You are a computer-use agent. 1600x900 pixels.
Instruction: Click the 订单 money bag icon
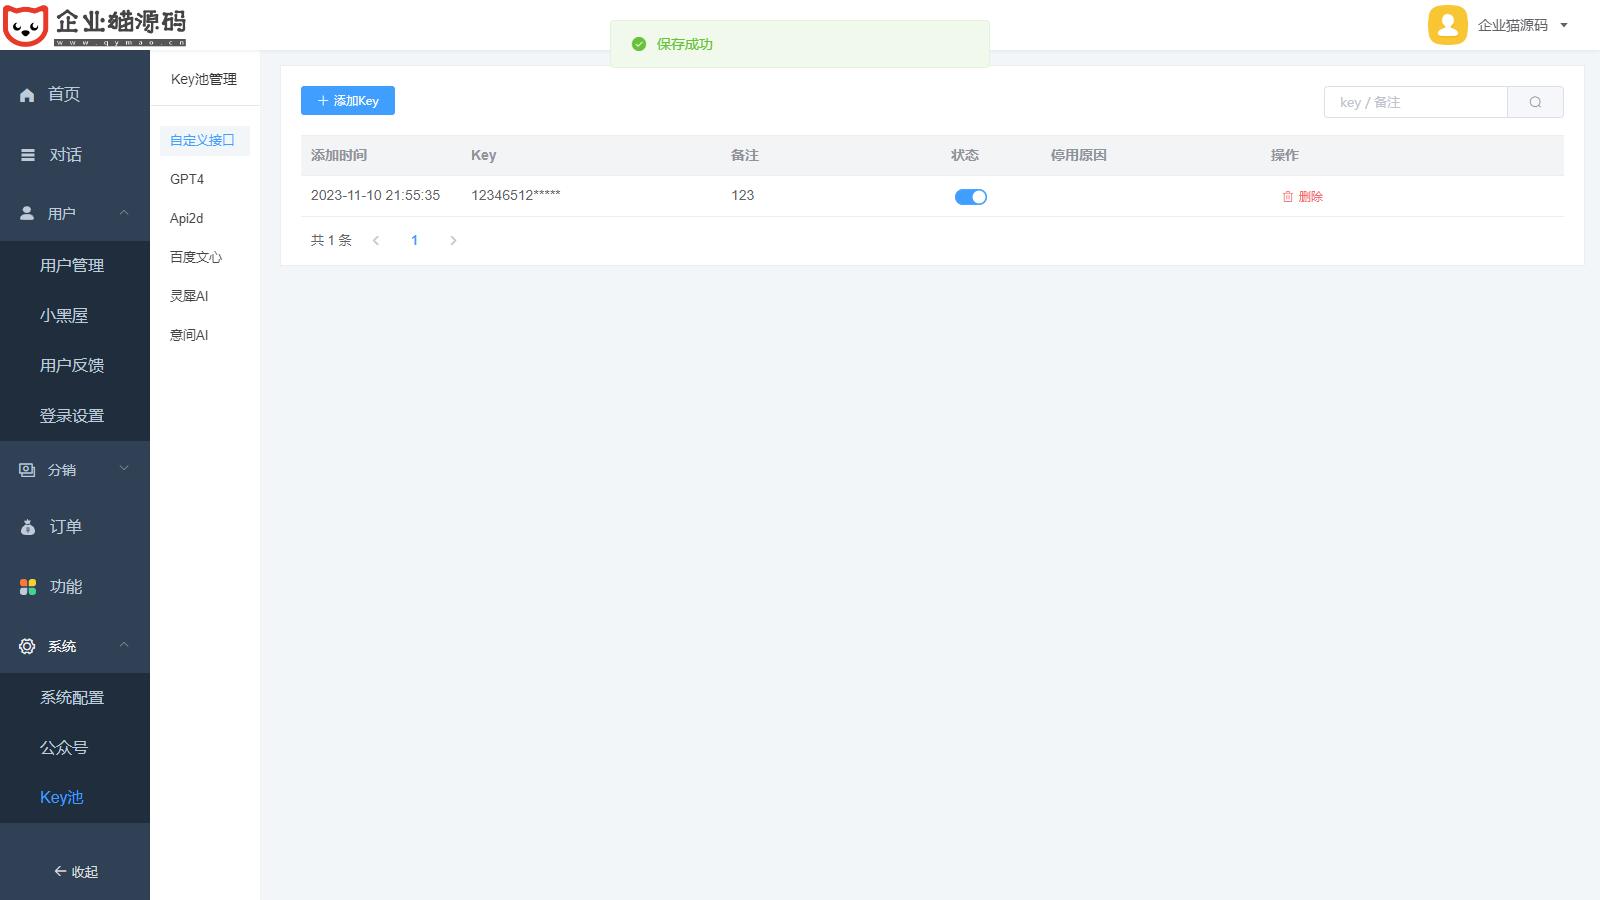[27, 527]
